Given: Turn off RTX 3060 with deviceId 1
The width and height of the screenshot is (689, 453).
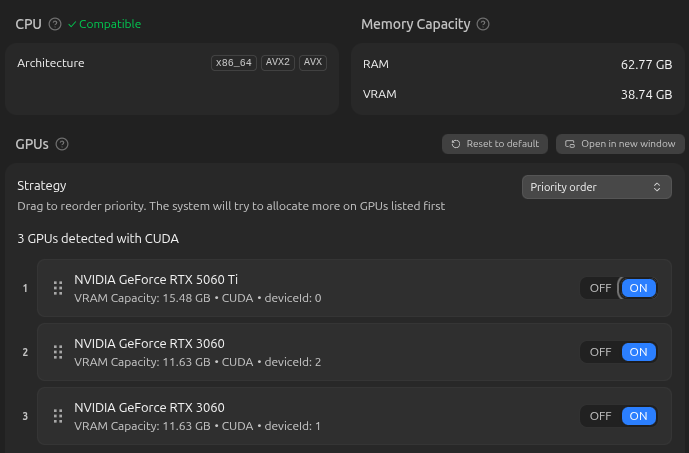Looking at the screenshot, I should (x=600, y=416).
